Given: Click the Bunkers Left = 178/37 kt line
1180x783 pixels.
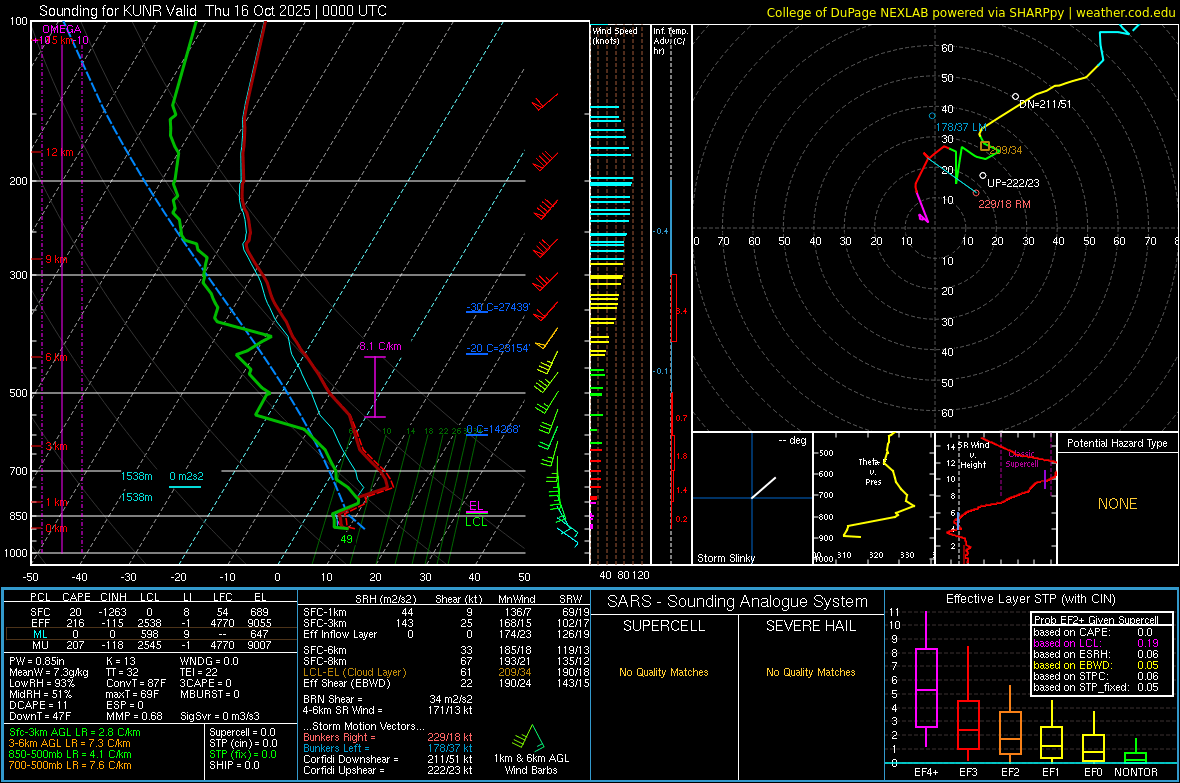Looking at the screenshot, I should 388,748.
